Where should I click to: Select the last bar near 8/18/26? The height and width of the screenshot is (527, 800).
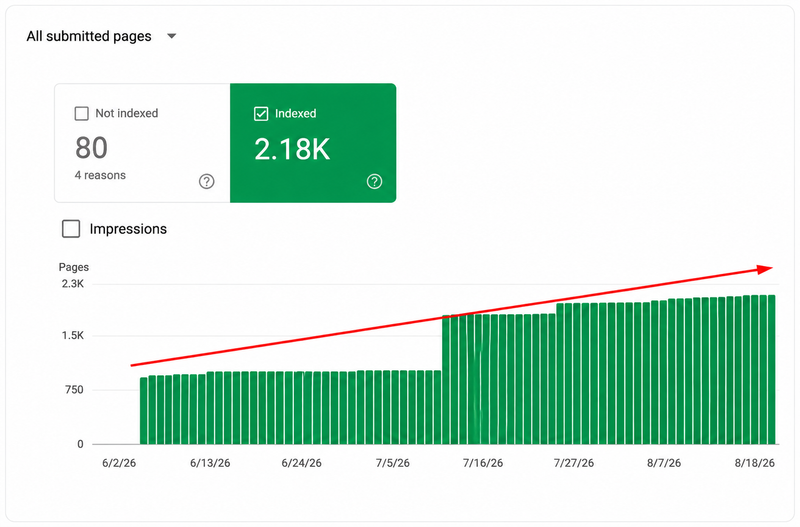(771, 369)
